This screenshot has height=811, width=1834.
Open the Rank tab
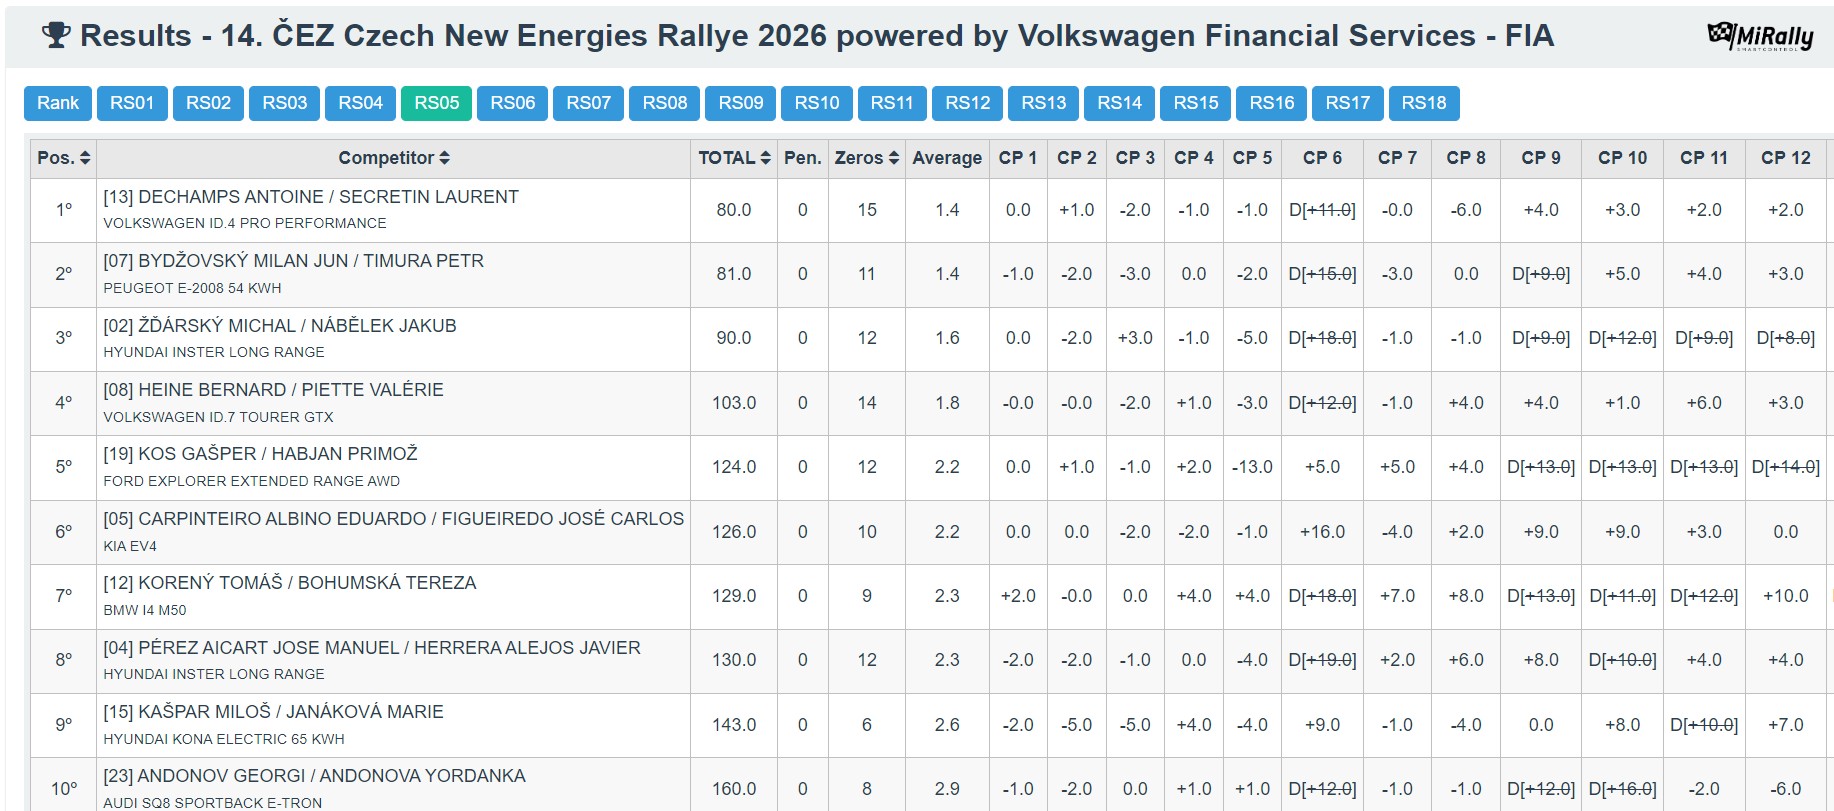(58, 103)
